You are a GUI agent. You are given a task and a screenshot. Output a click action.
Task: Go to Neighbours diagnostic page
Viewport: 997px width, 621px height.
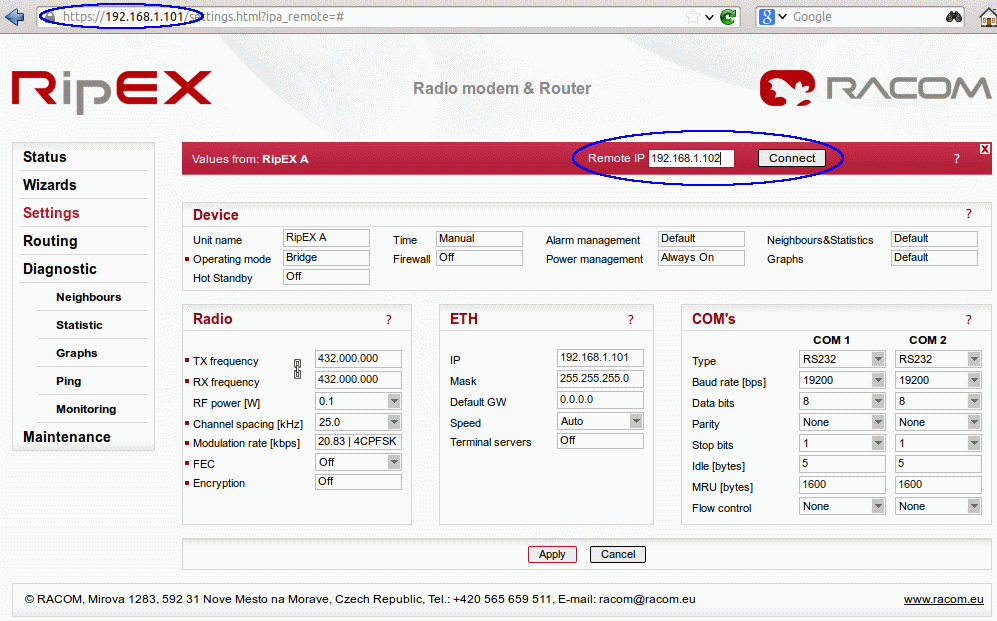click(x=88, y=297)
